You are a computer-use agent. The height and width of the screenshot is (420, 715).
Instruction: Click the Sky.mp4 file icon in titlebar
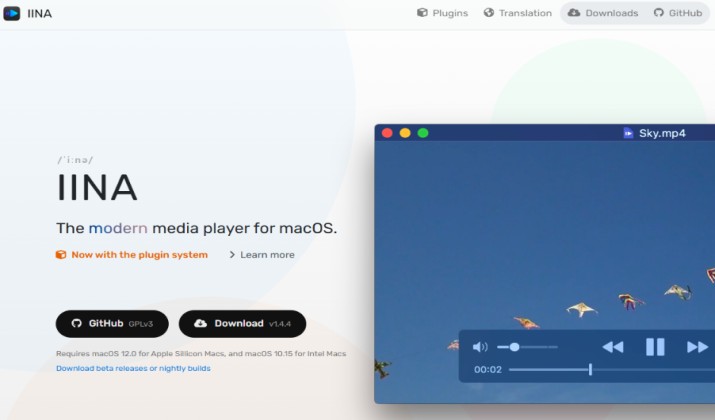pos(628,133)
